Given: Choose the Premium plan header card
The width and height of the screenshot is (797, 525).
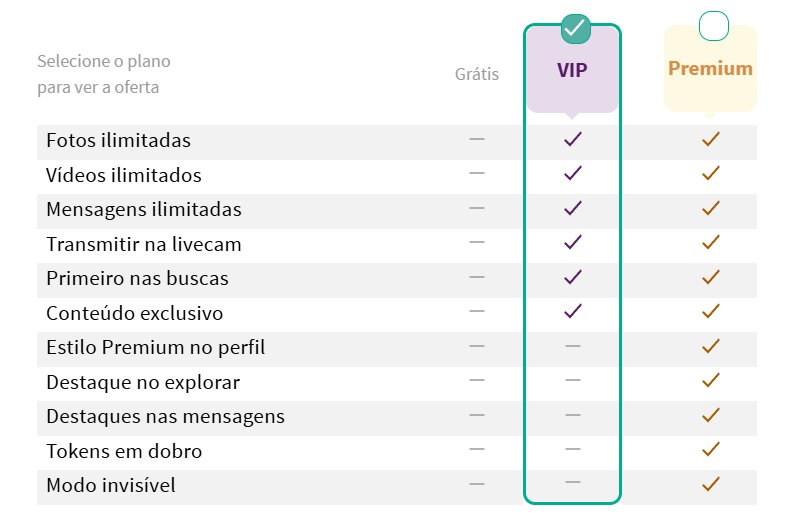Looking at the screenshot, I should click(710, 69).
